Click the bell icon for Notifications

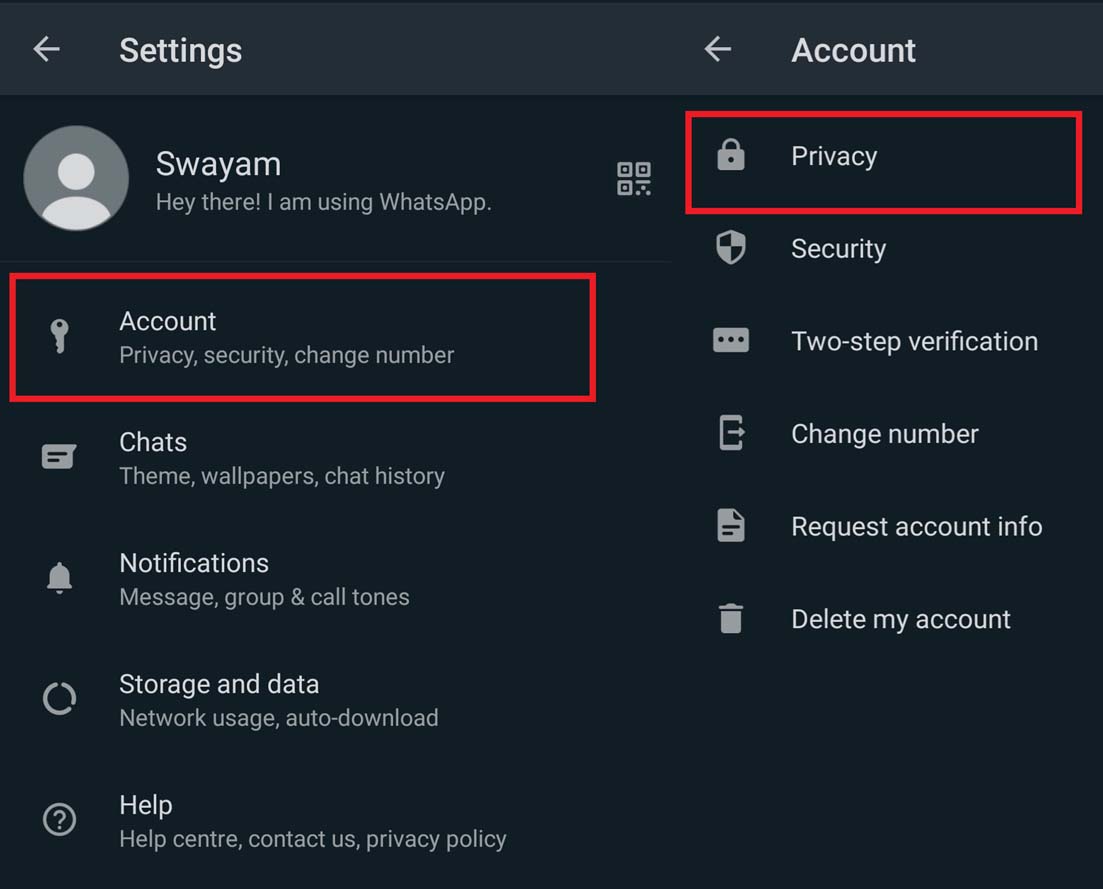click(x=59, y=578)
